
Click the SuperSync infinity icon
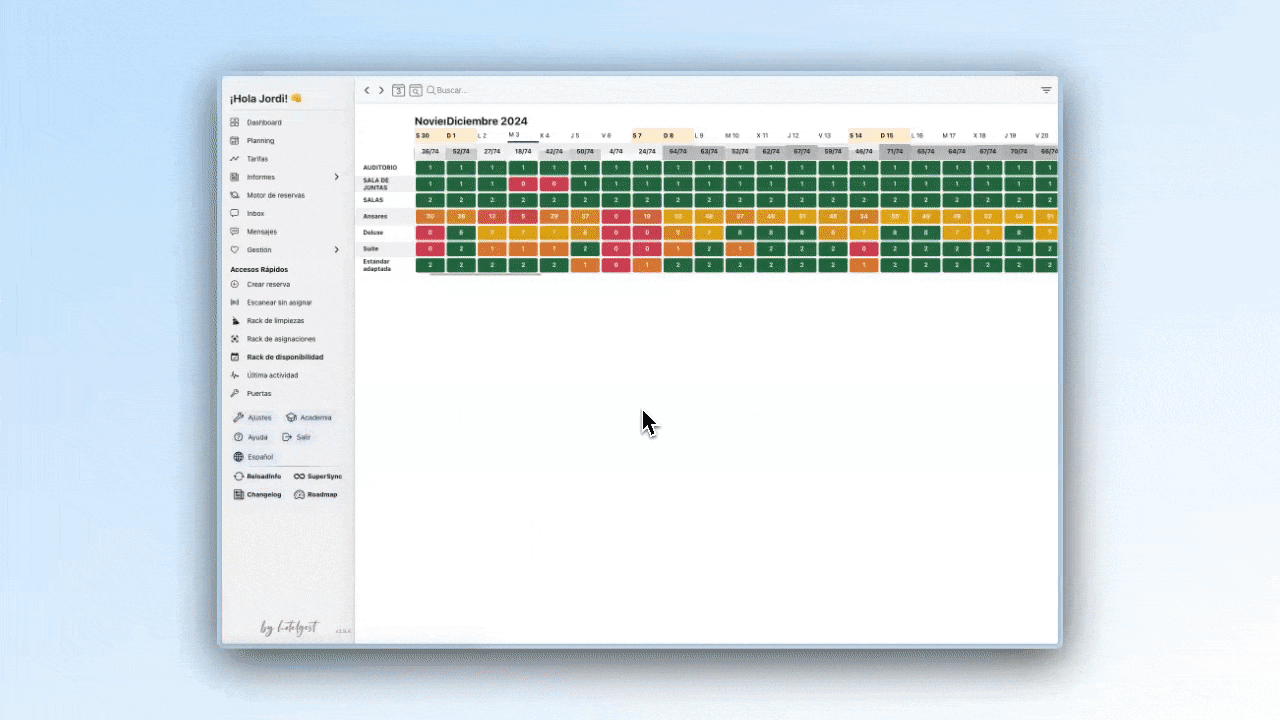click(x=299, y=476)
